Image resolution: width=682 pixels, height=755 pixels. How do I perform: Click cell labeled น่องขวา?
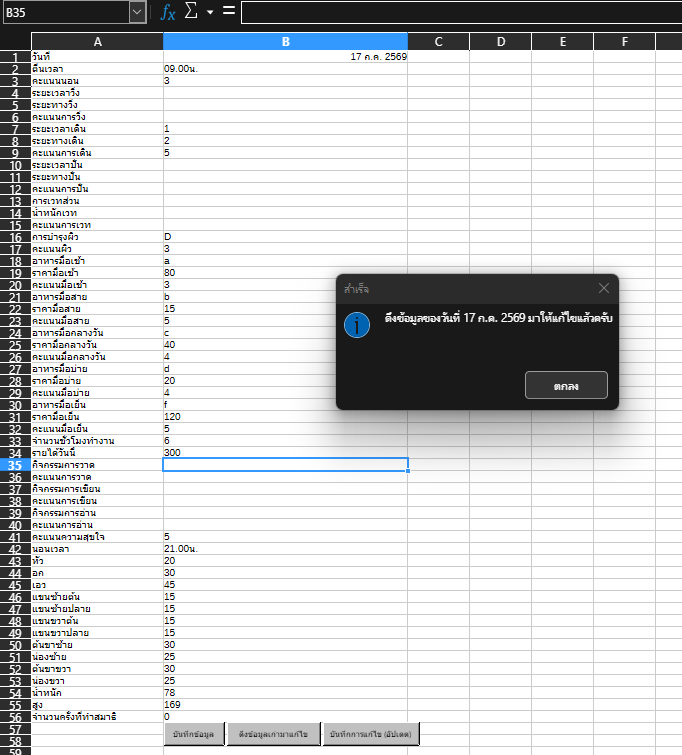(97, 681)
